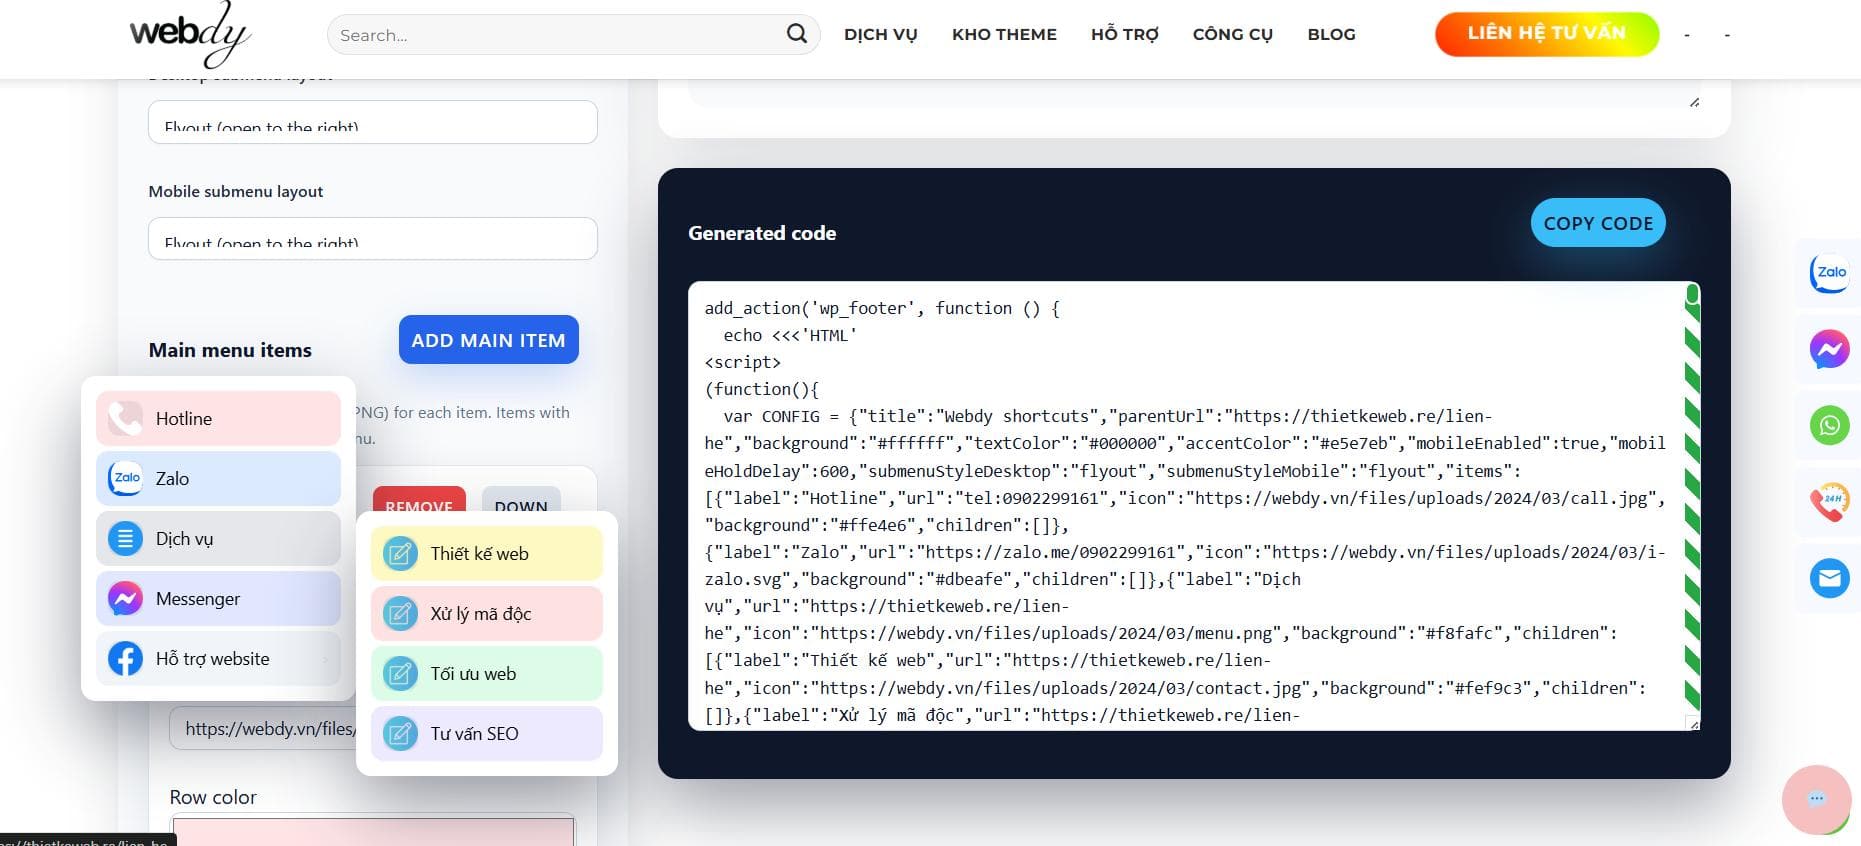Click the Row color label

[213, 797]
